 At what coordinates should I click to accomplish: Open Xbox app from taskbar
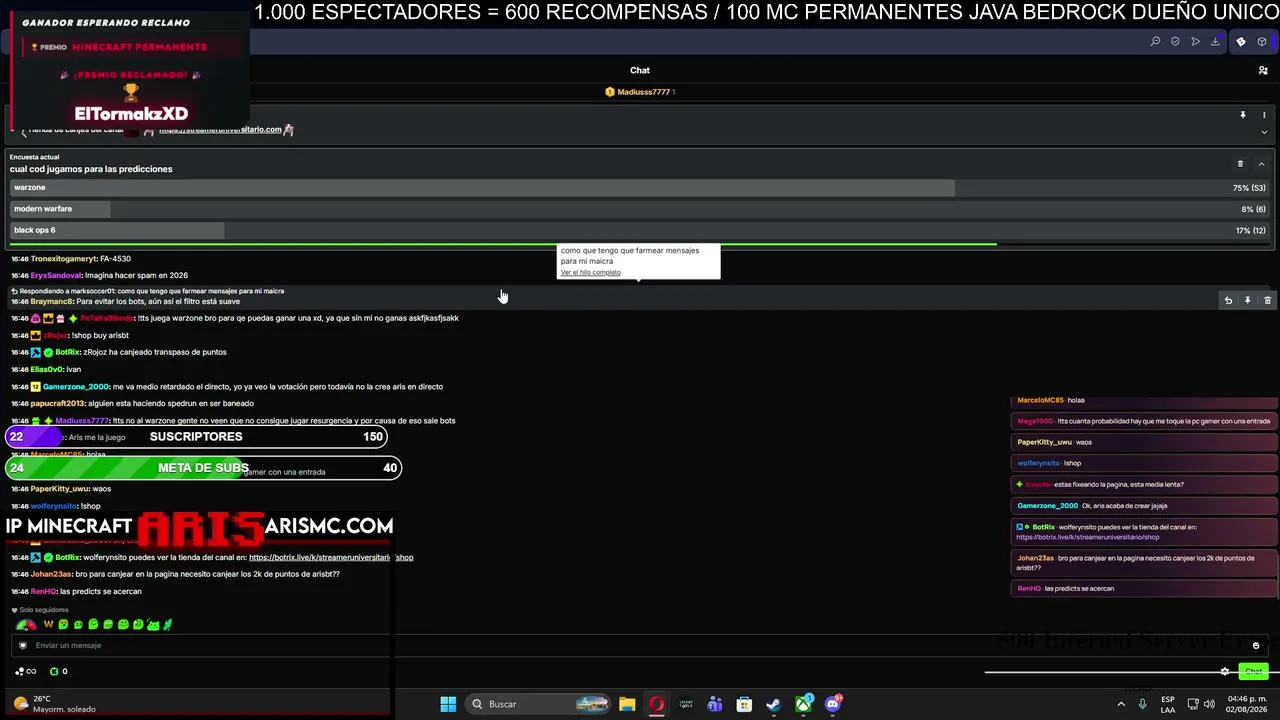pos(803,704)
